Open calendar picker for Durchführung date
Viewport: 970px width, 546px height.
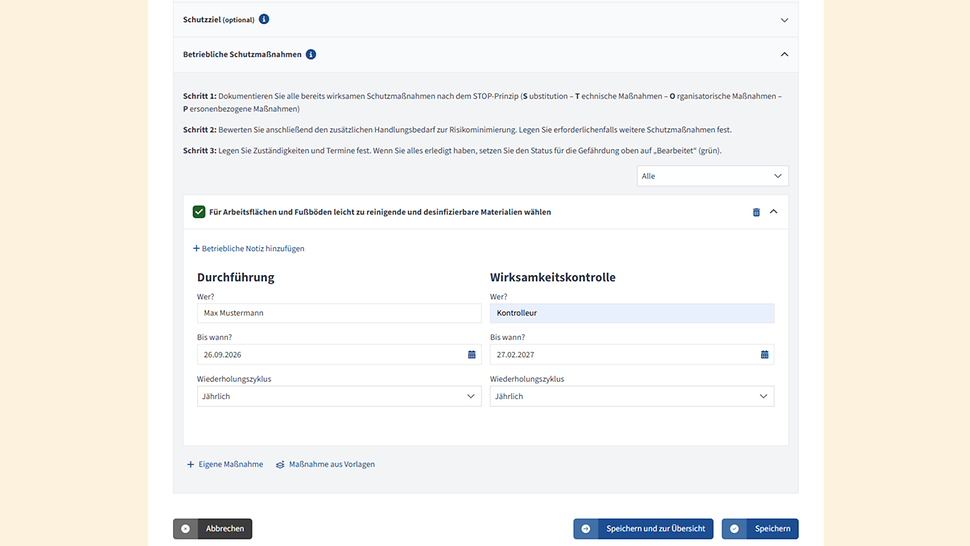(471, 354)
